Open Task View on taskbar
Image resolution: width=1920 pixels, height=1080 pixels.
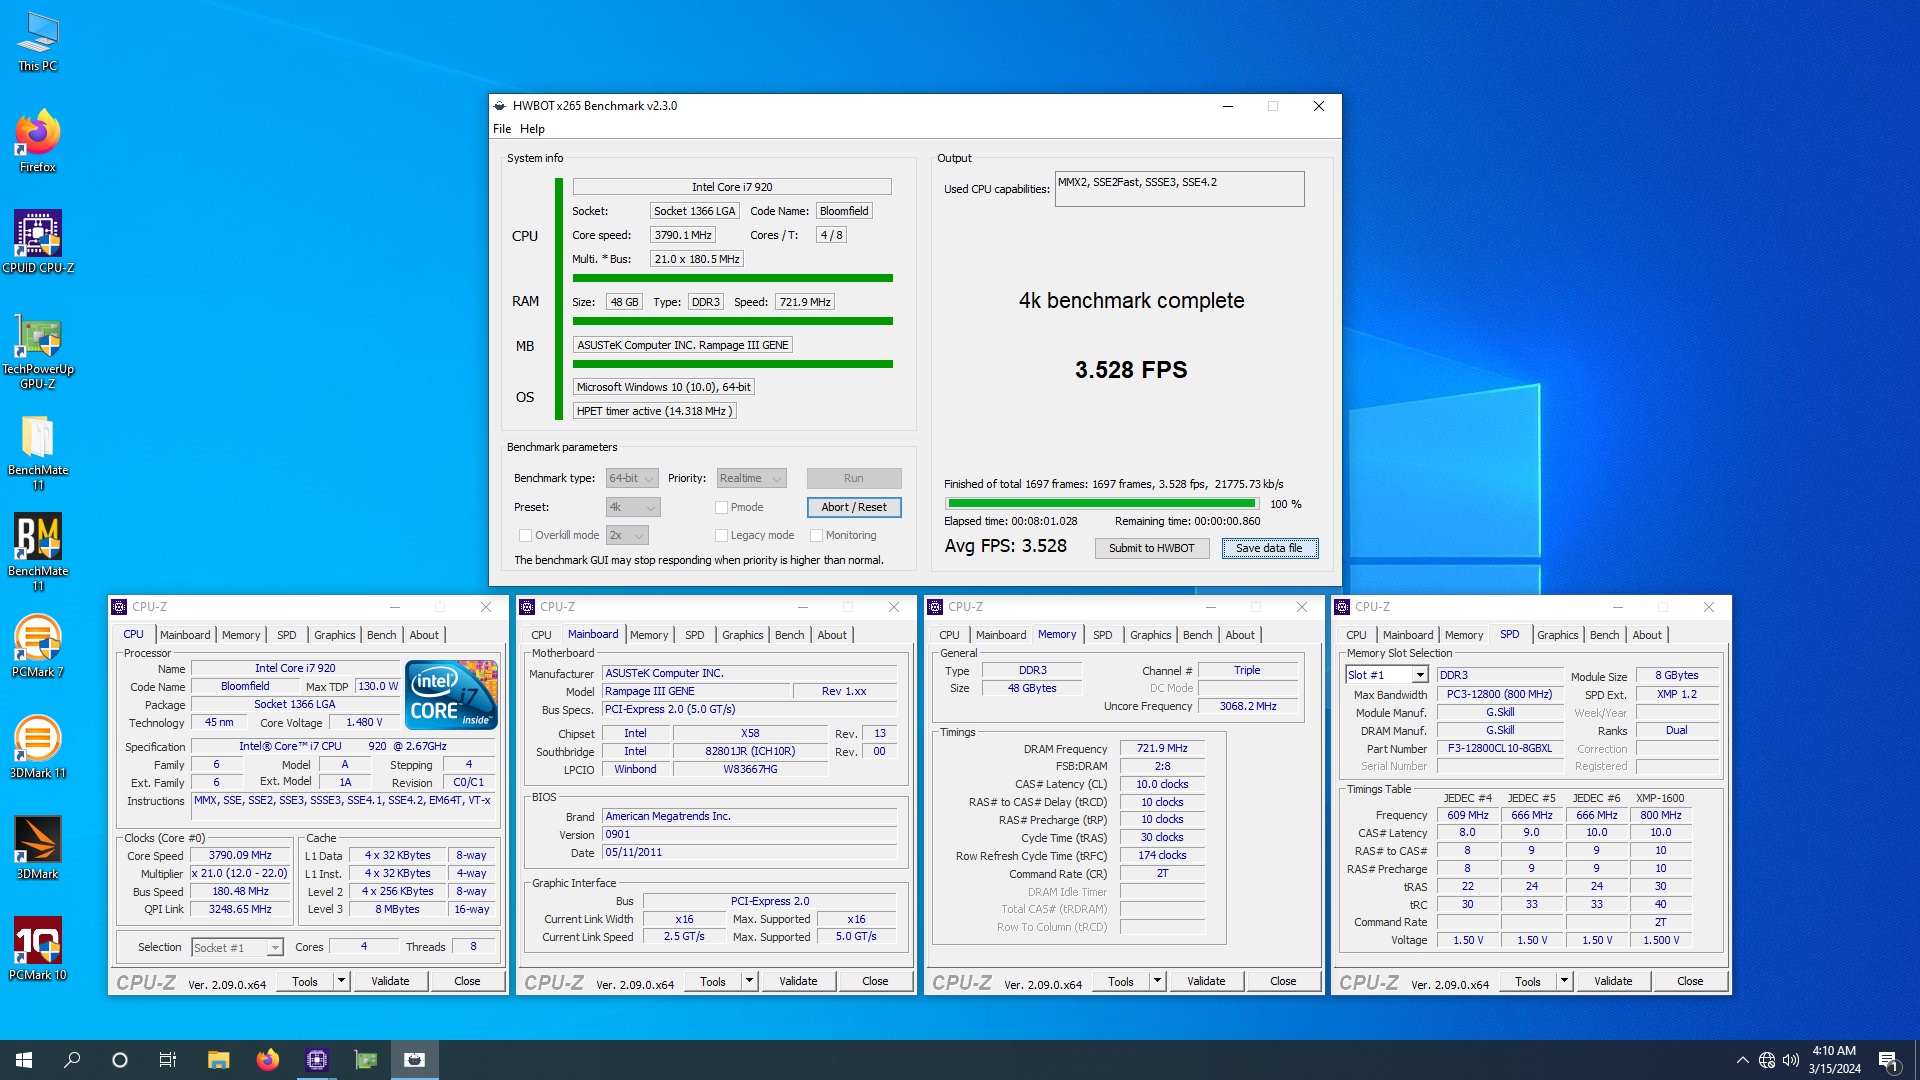click(x=168, y=1060)
